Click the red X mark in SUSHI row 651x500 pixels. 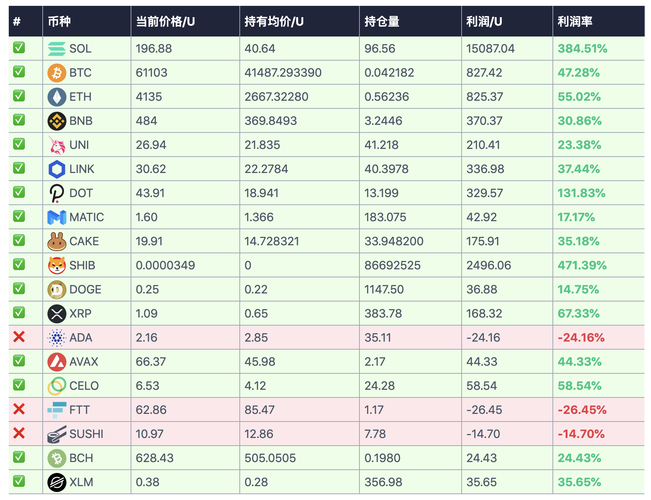point(19,433)
